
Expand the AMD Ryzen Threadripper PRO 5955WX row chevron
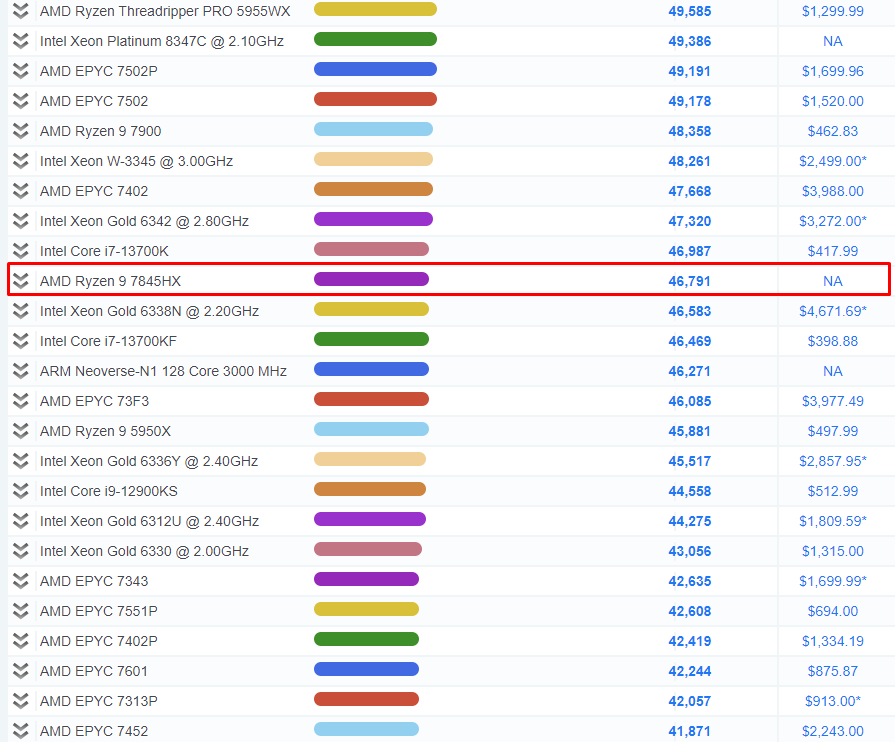[21, 11]
